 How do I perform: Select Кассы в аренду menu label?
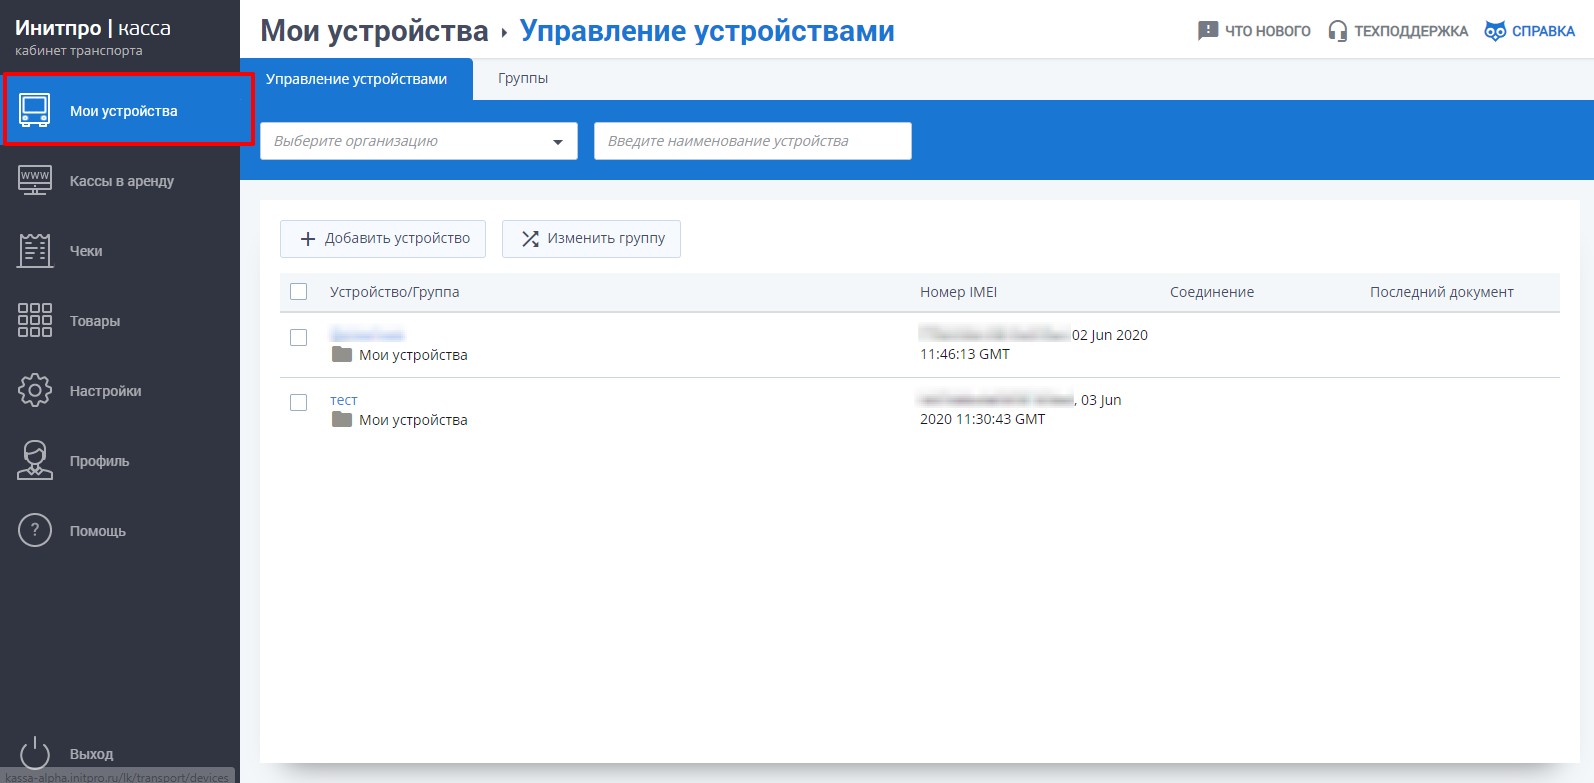(122, 181)
